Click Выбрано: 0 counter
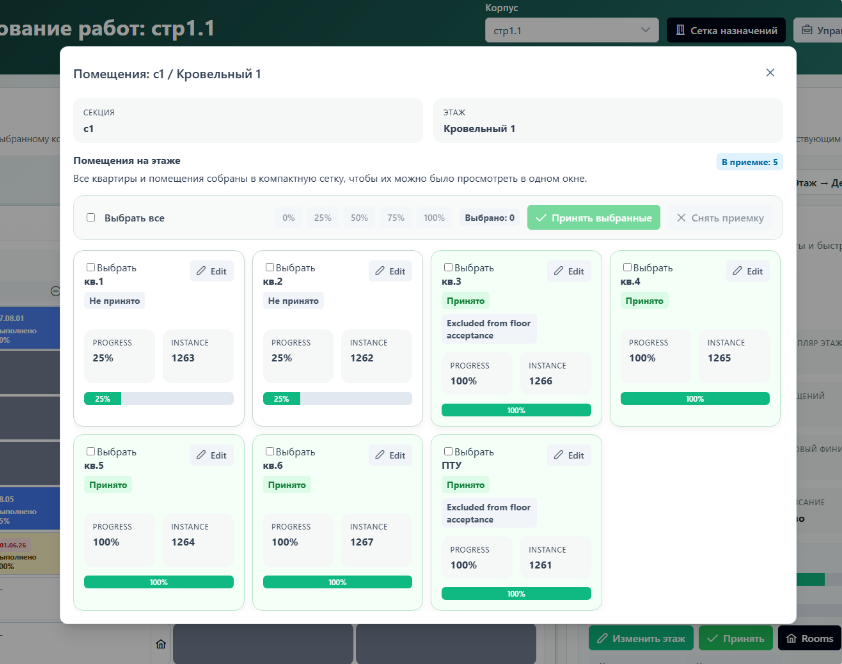Screen dimensions: 842x664 tap(489, 217)
